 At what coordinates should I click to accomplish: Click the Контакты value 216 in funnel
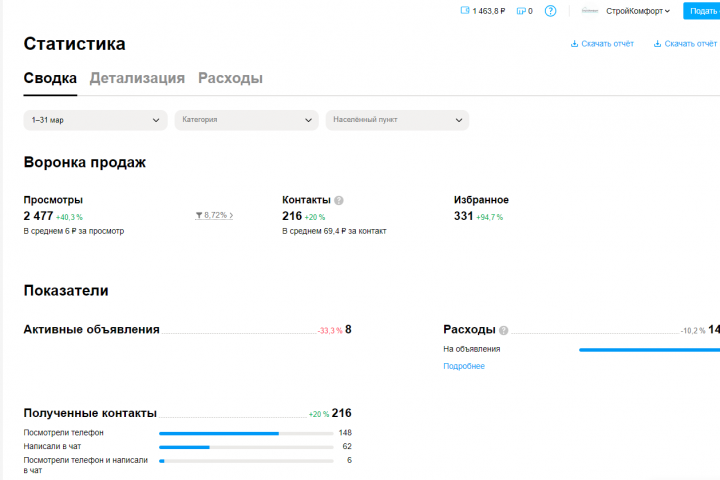(x=292, y=216)
